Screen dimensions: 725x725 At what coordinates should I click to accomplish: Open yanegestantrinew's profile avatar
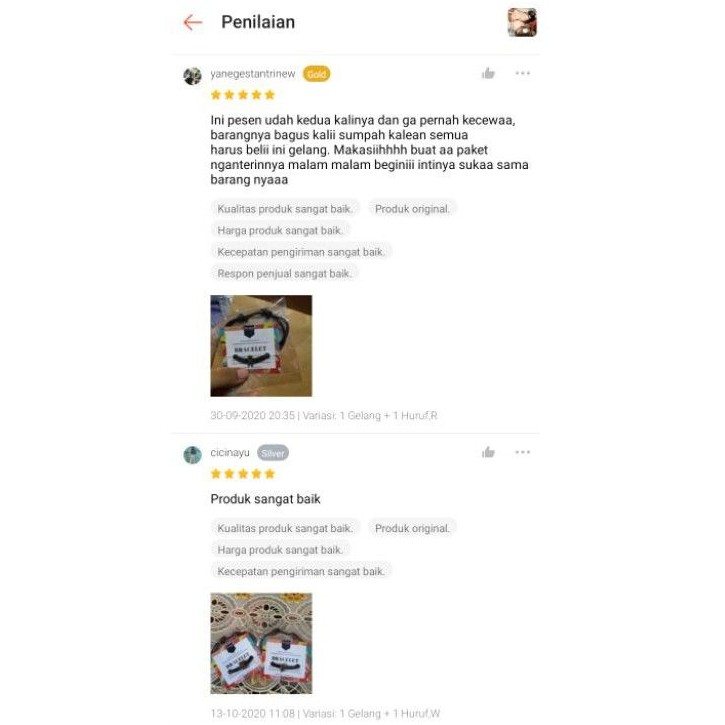tap(192, 76)
